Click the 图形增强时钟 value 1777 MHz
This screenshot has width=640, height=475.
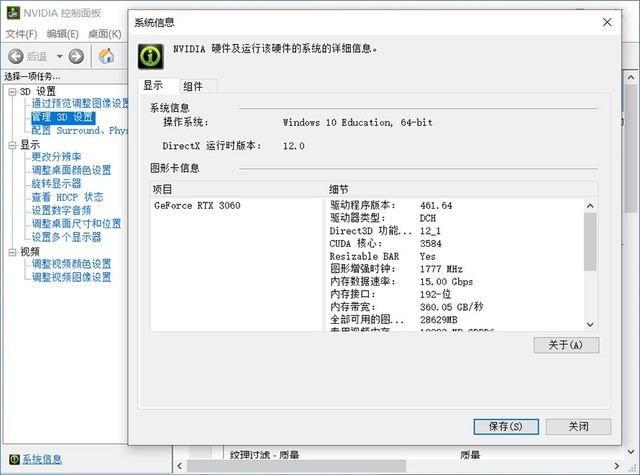[441, 269]
